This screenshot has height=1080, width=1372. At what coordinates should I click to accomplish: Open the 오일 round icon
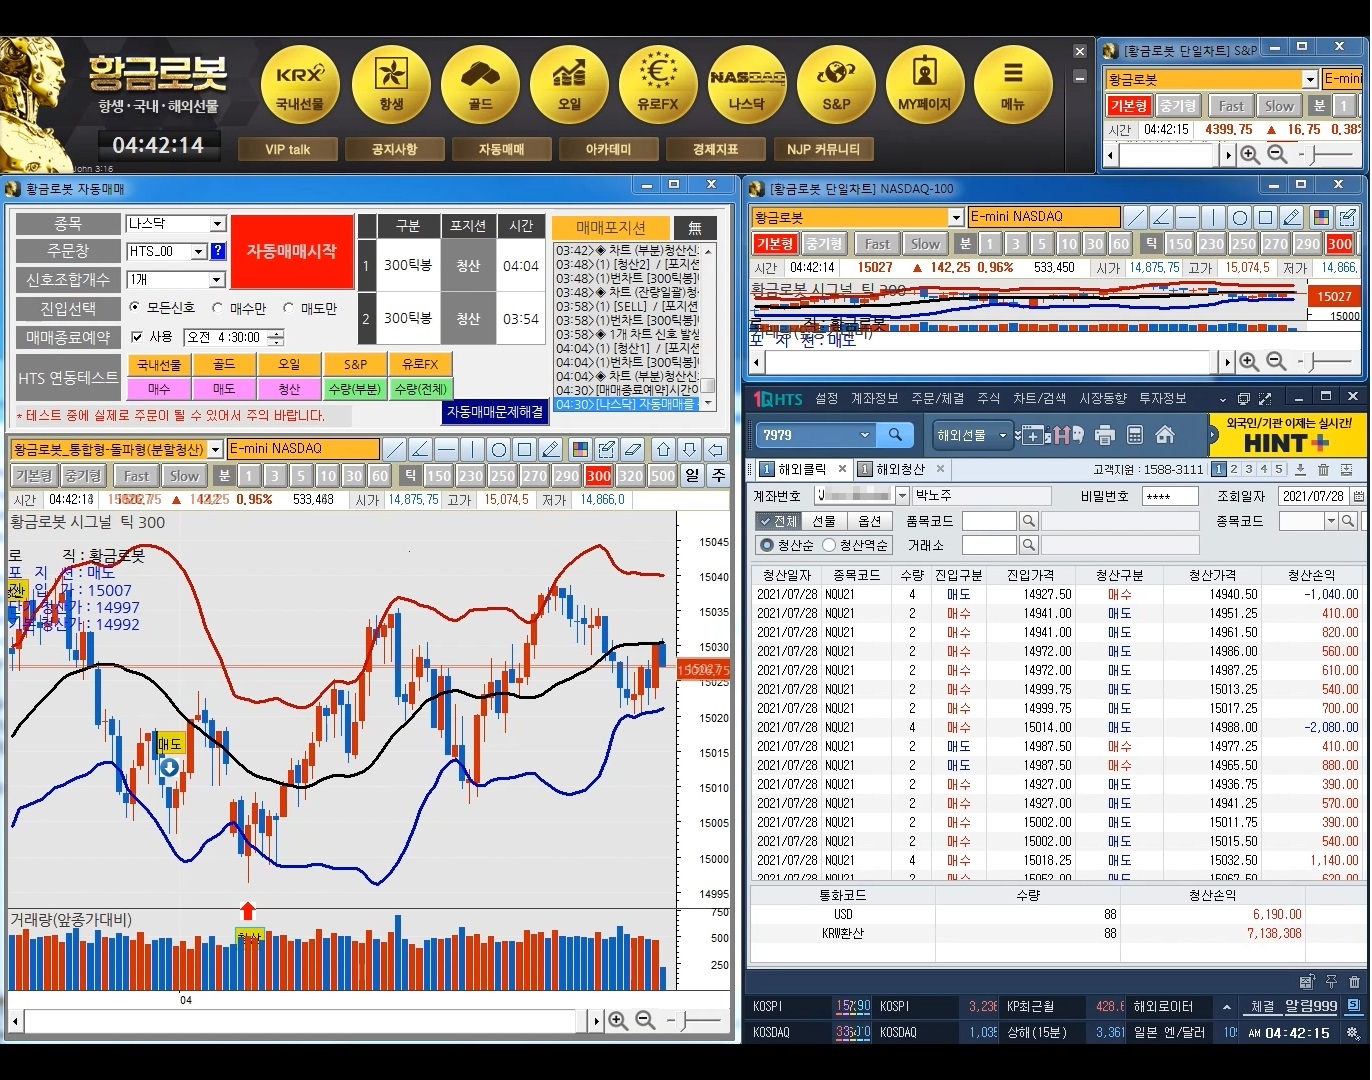point(569,84)
